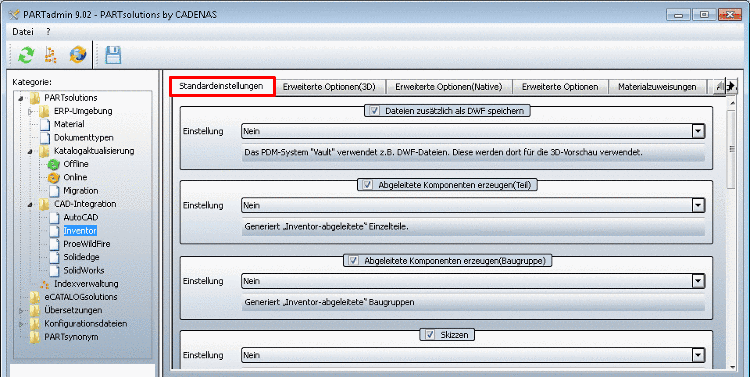
Task: Click the orange hierarchy structure toolbar icon
Action: pos(51,55)
